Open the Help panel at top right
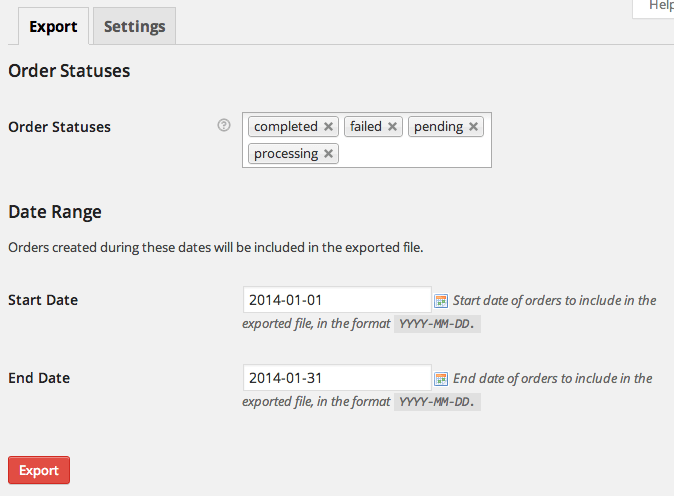 click(x=660, y=6)
